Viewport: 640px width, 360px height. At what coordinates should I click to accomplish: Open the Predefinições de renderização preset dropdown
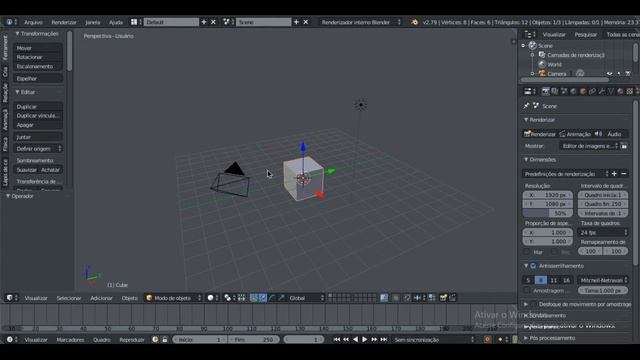point(565,174)
